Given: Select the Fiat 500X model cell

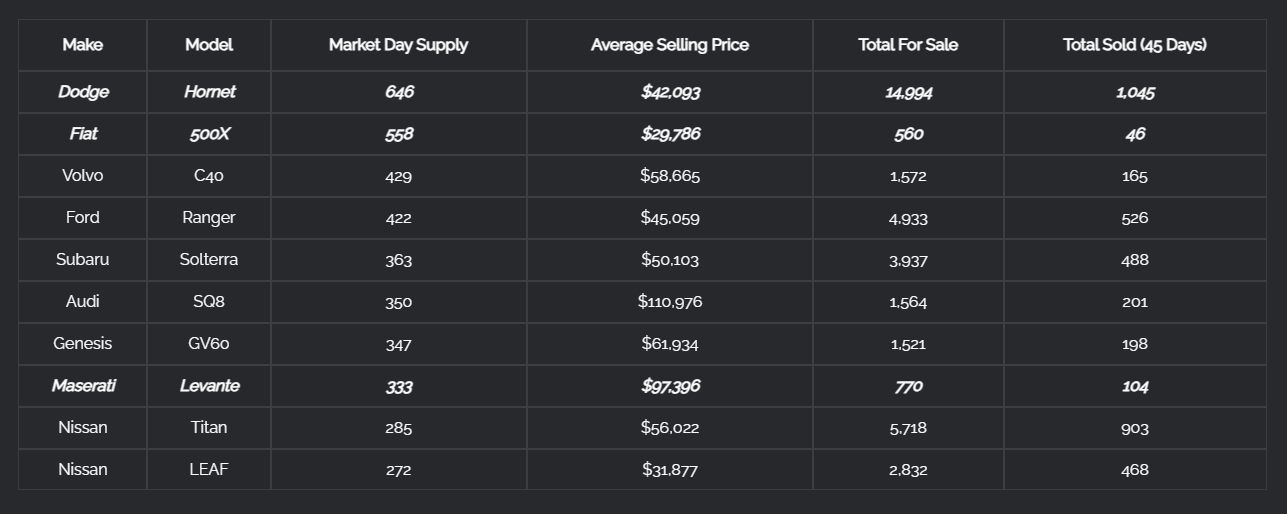Looking at the screenshot, I should click(209, 134).
